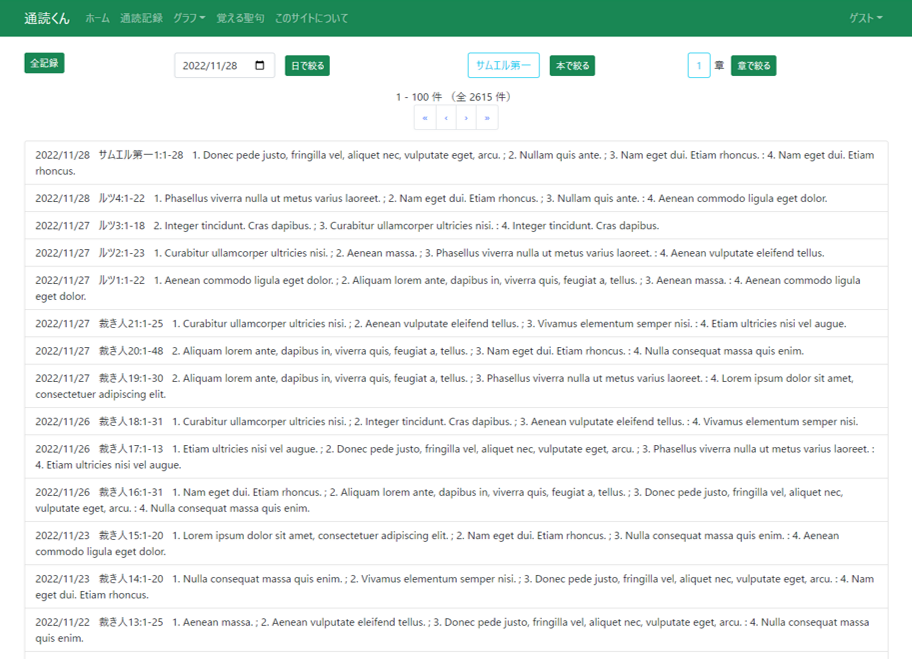912x659 pixels.
Task: Open このサイトについて page
Action: pyautogui.click(x=311, y=18)
